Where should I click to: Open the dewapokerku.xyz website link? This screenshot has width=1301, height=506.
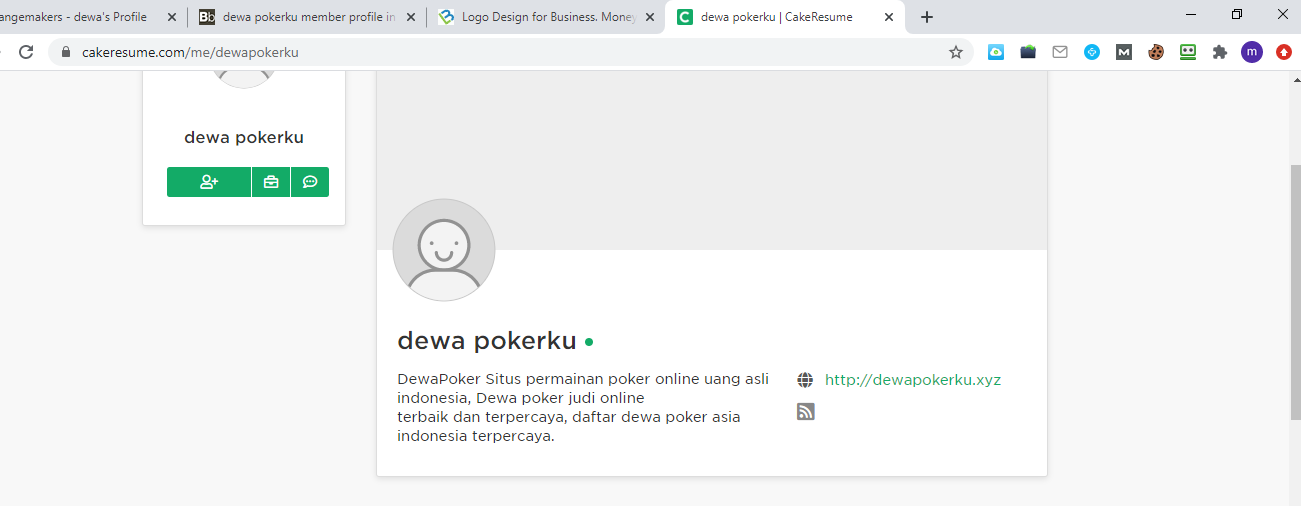(912, 380)
